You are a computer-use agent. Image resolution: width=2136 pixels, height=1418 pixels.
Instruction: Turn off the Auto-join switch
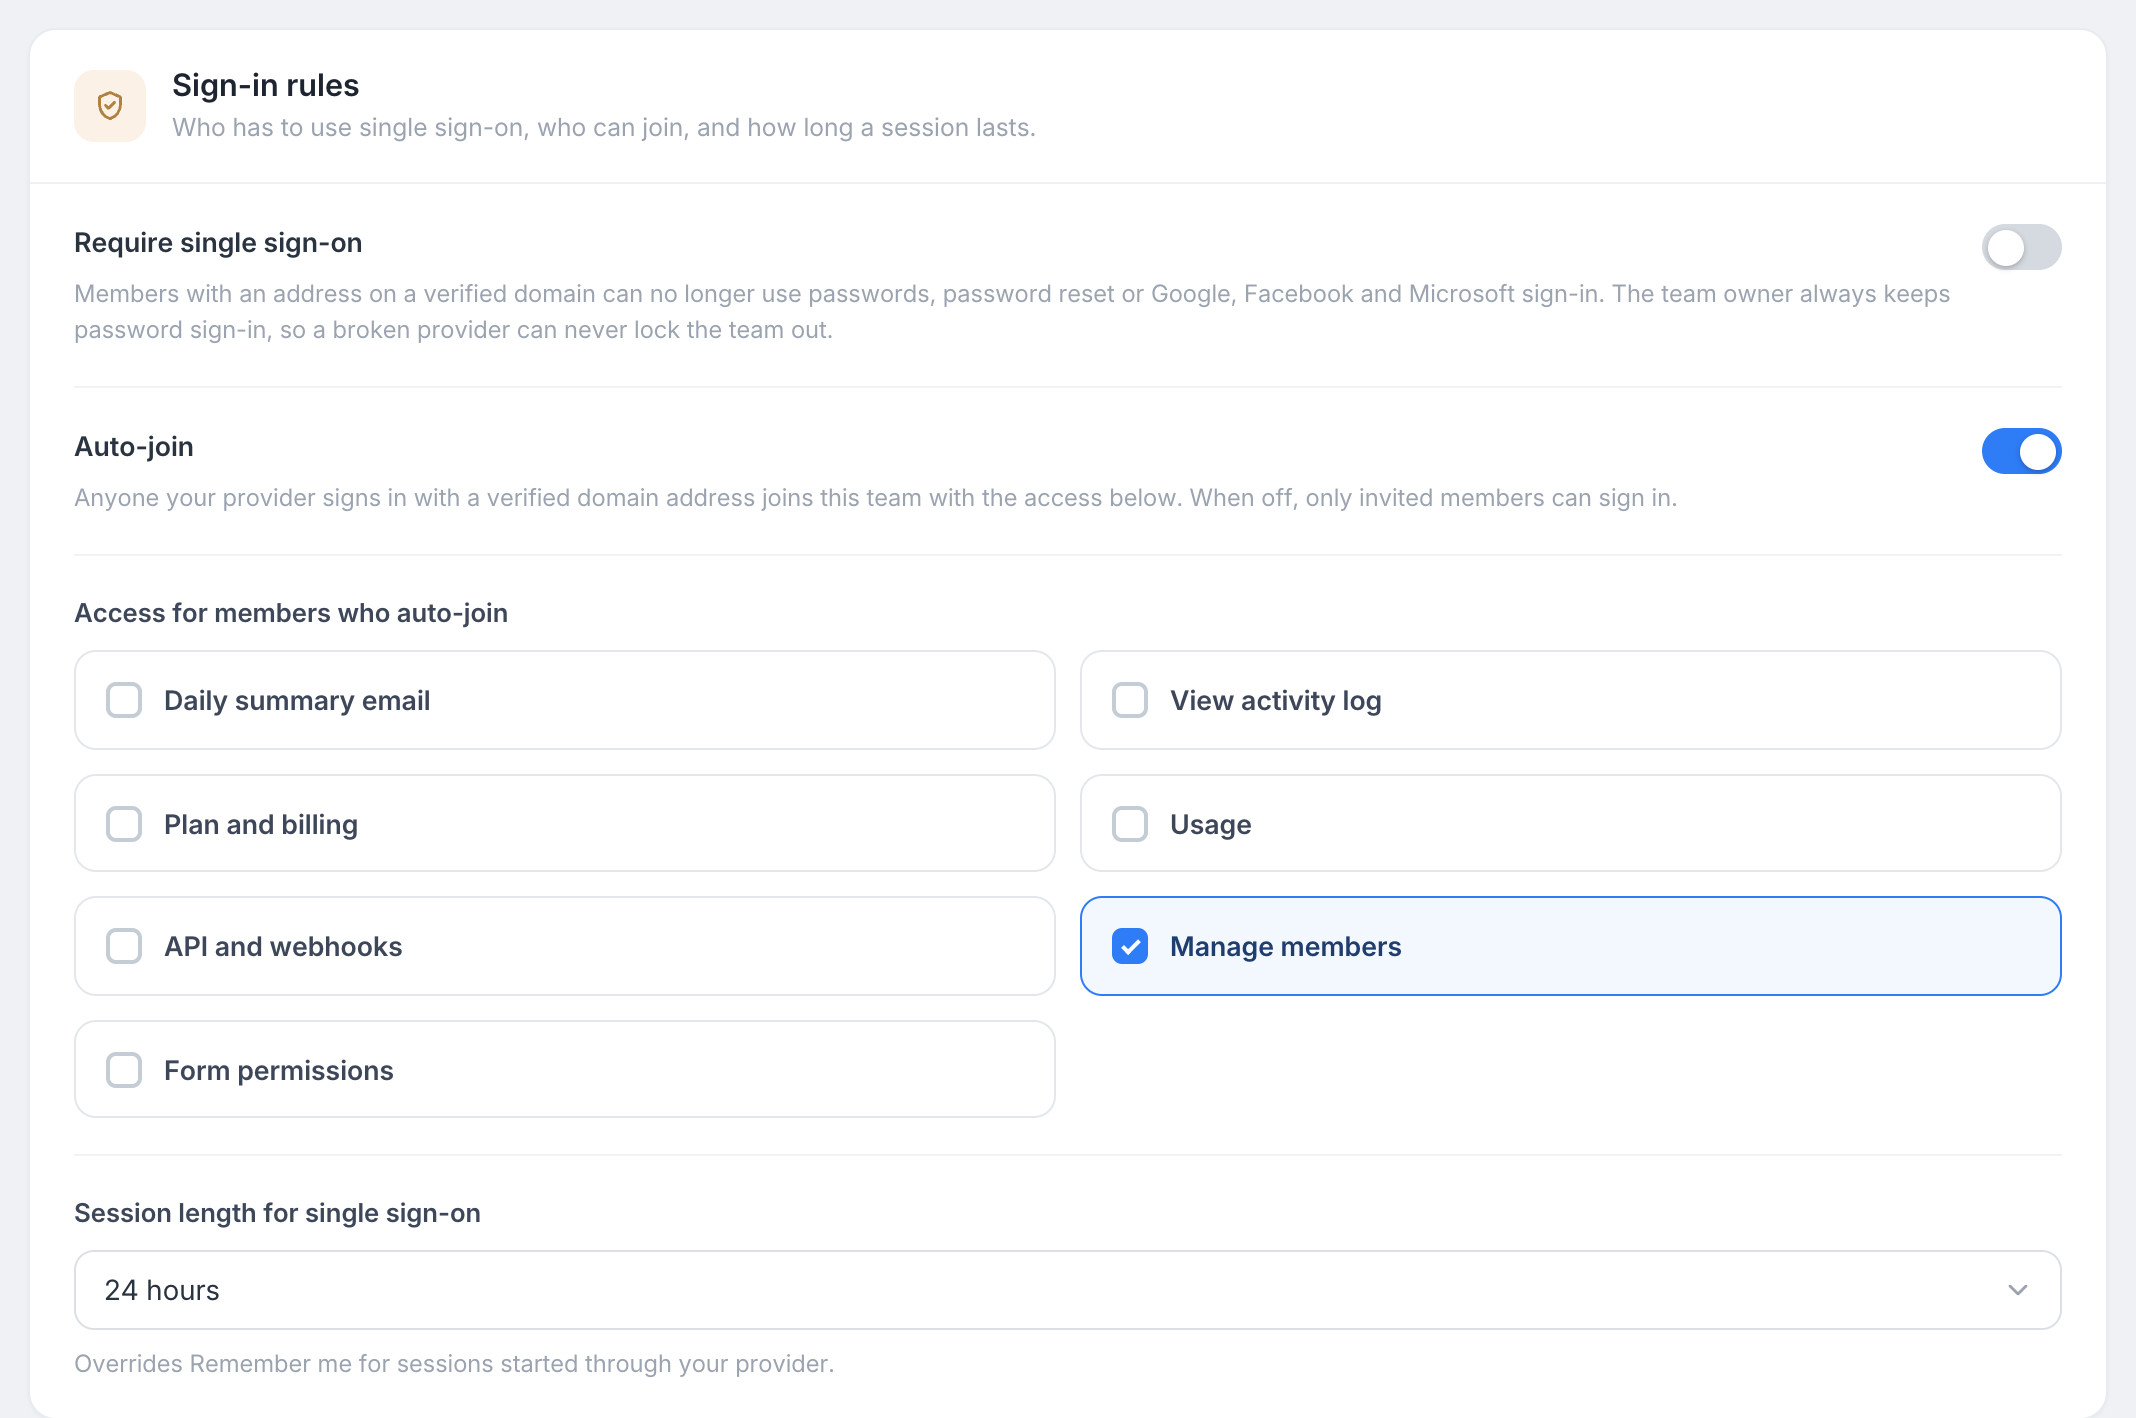click(2021, 451)
